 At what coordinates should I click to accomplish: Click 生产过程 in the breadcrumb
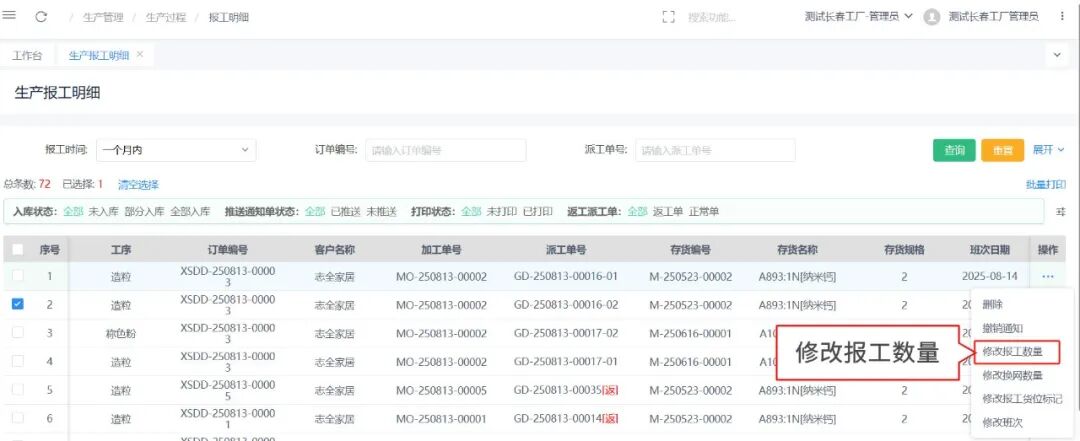pyautogui.click(x=166, y=17)
